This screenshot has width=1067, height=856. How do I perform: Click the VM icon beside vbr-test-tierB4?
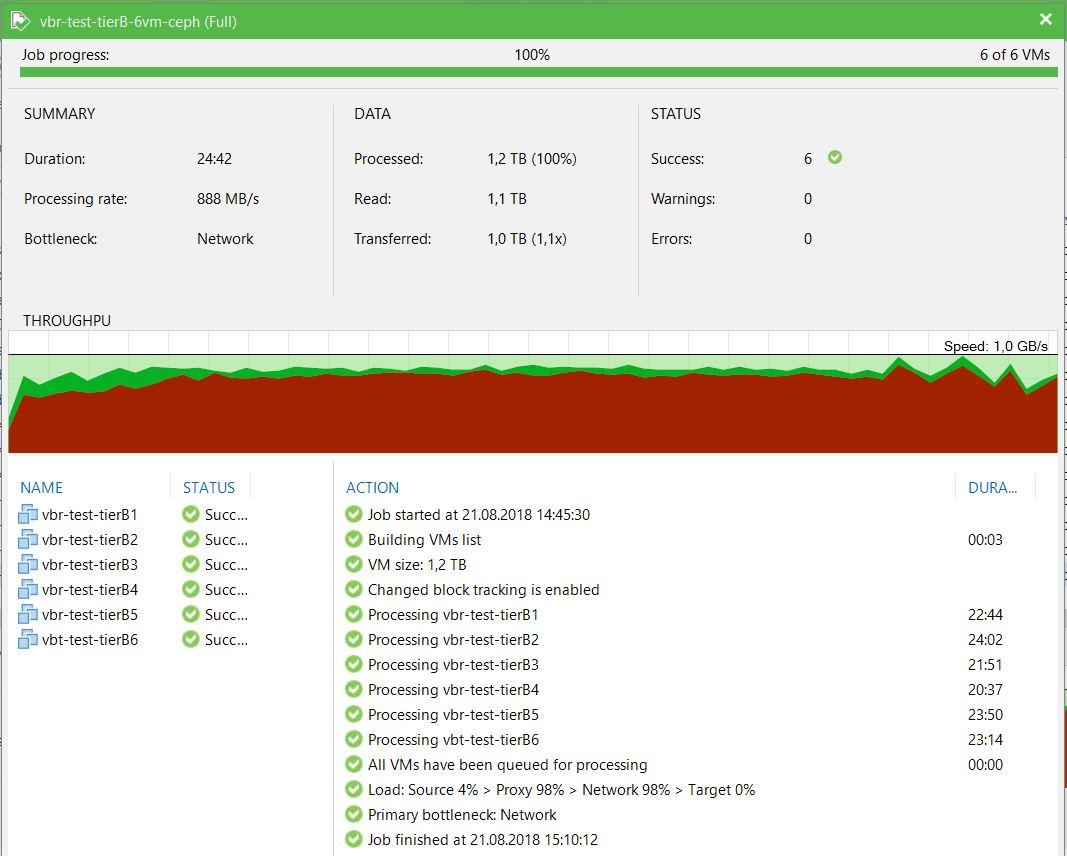[x=28, y=590]
